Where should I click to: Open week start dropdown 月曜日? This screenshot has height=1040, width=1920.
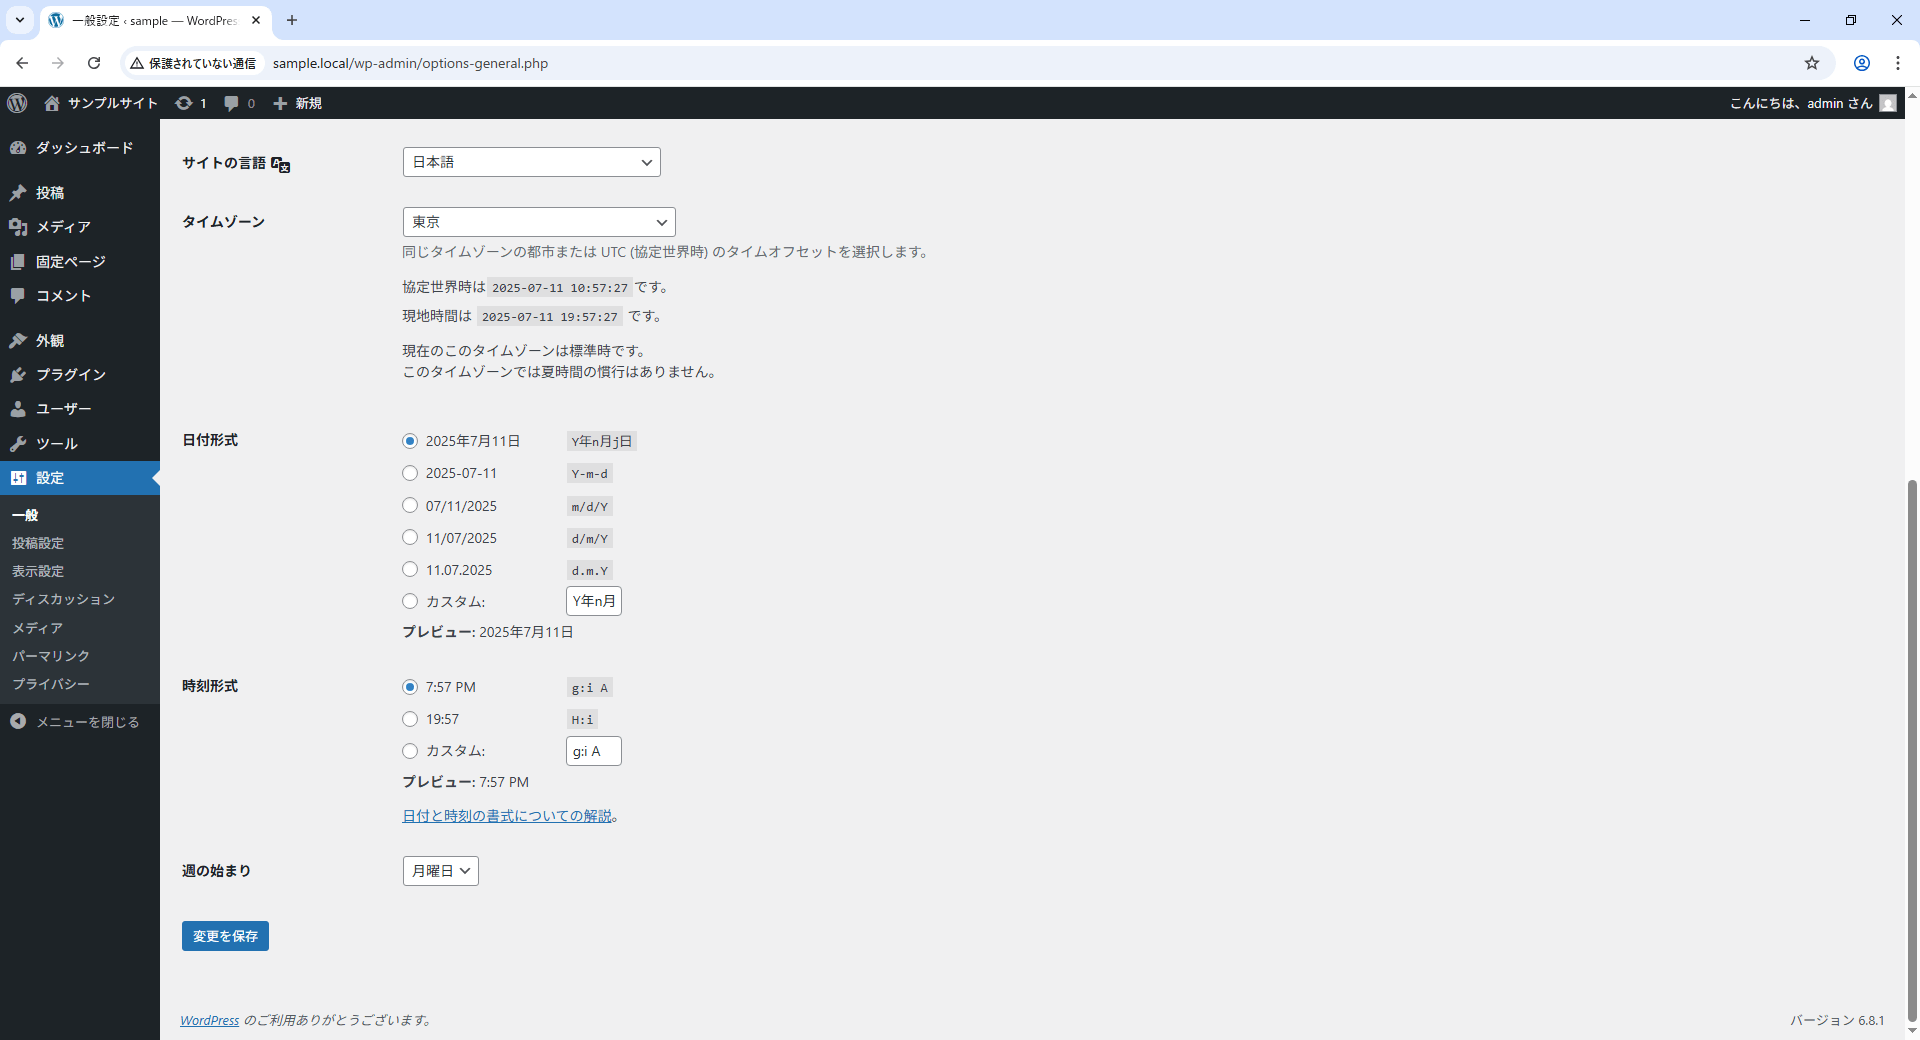(x=441, y=871)
